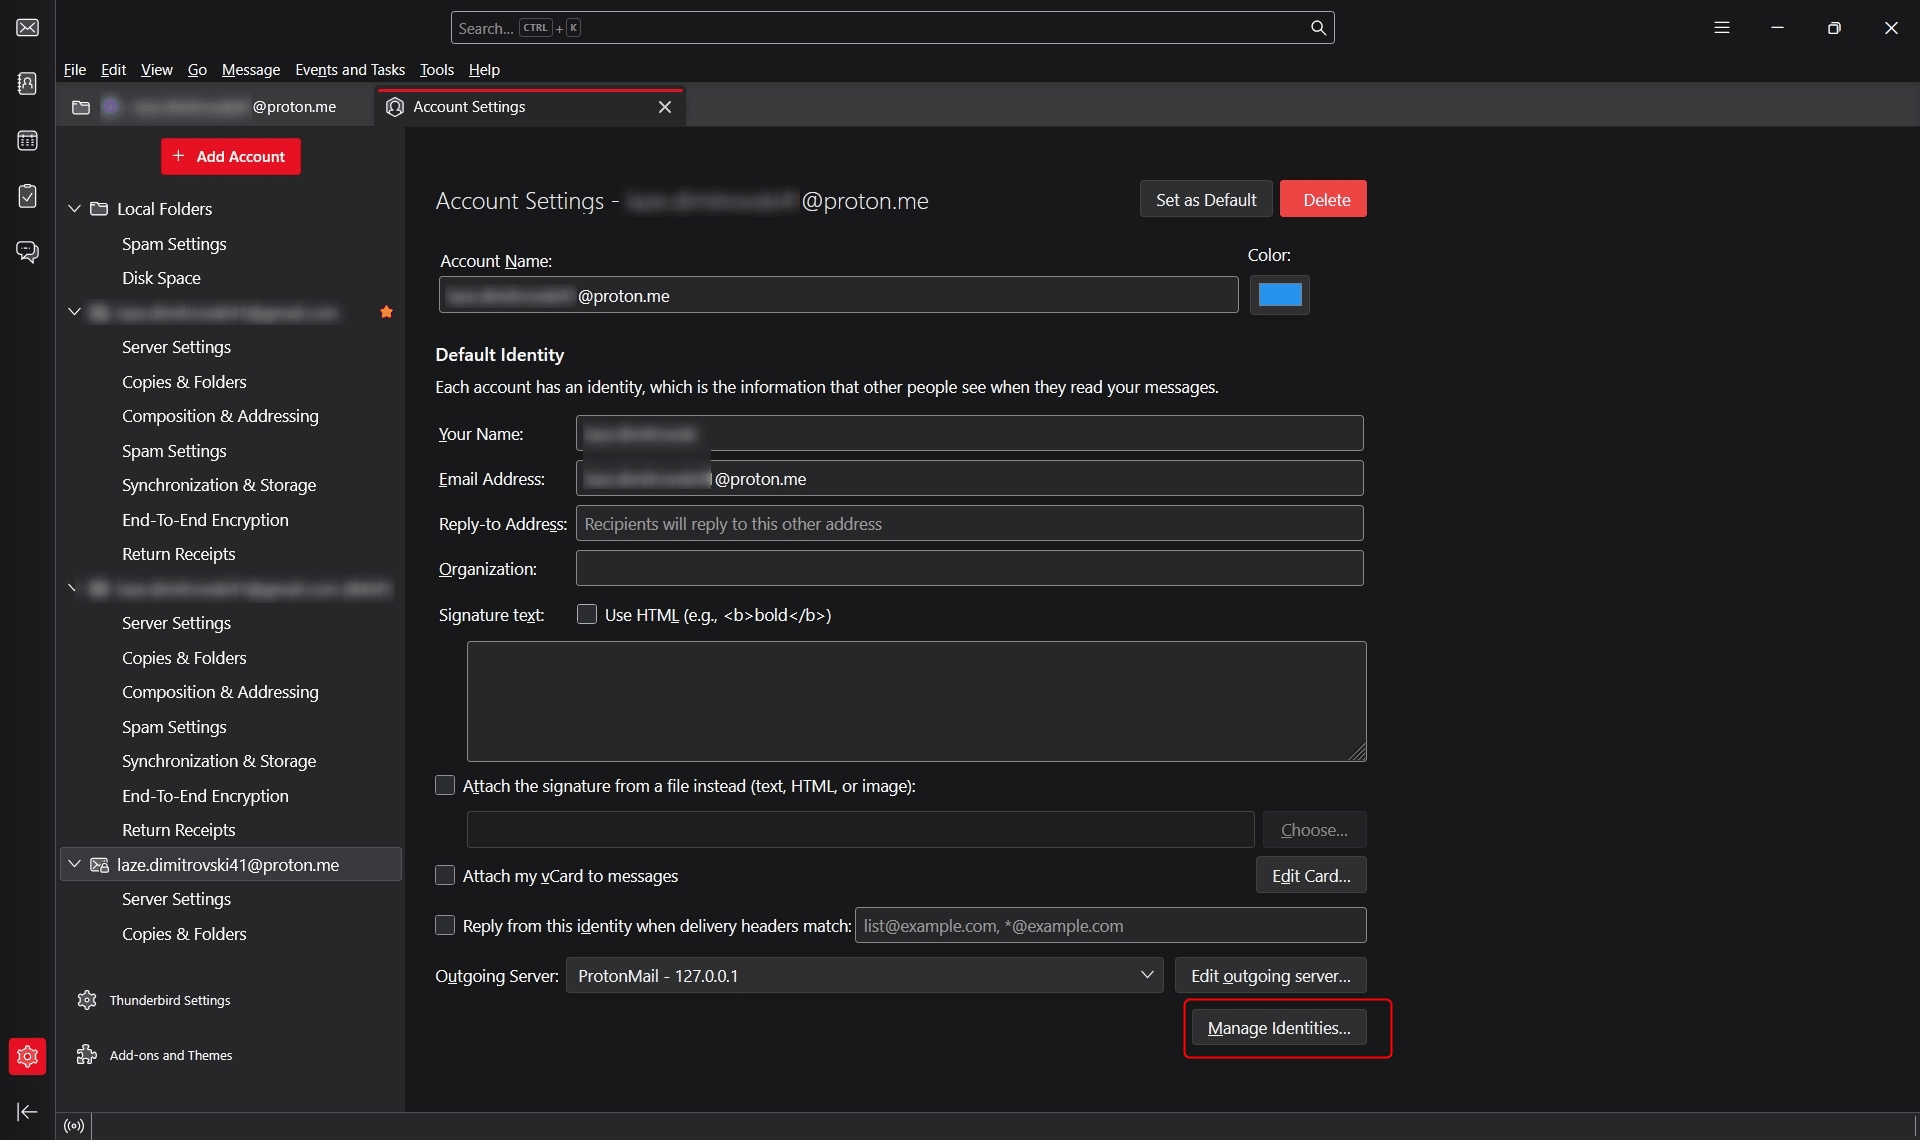1920x1140 pixels.
Task: Check Reply from this identity when headers match
Action: [x=445, y=925]
